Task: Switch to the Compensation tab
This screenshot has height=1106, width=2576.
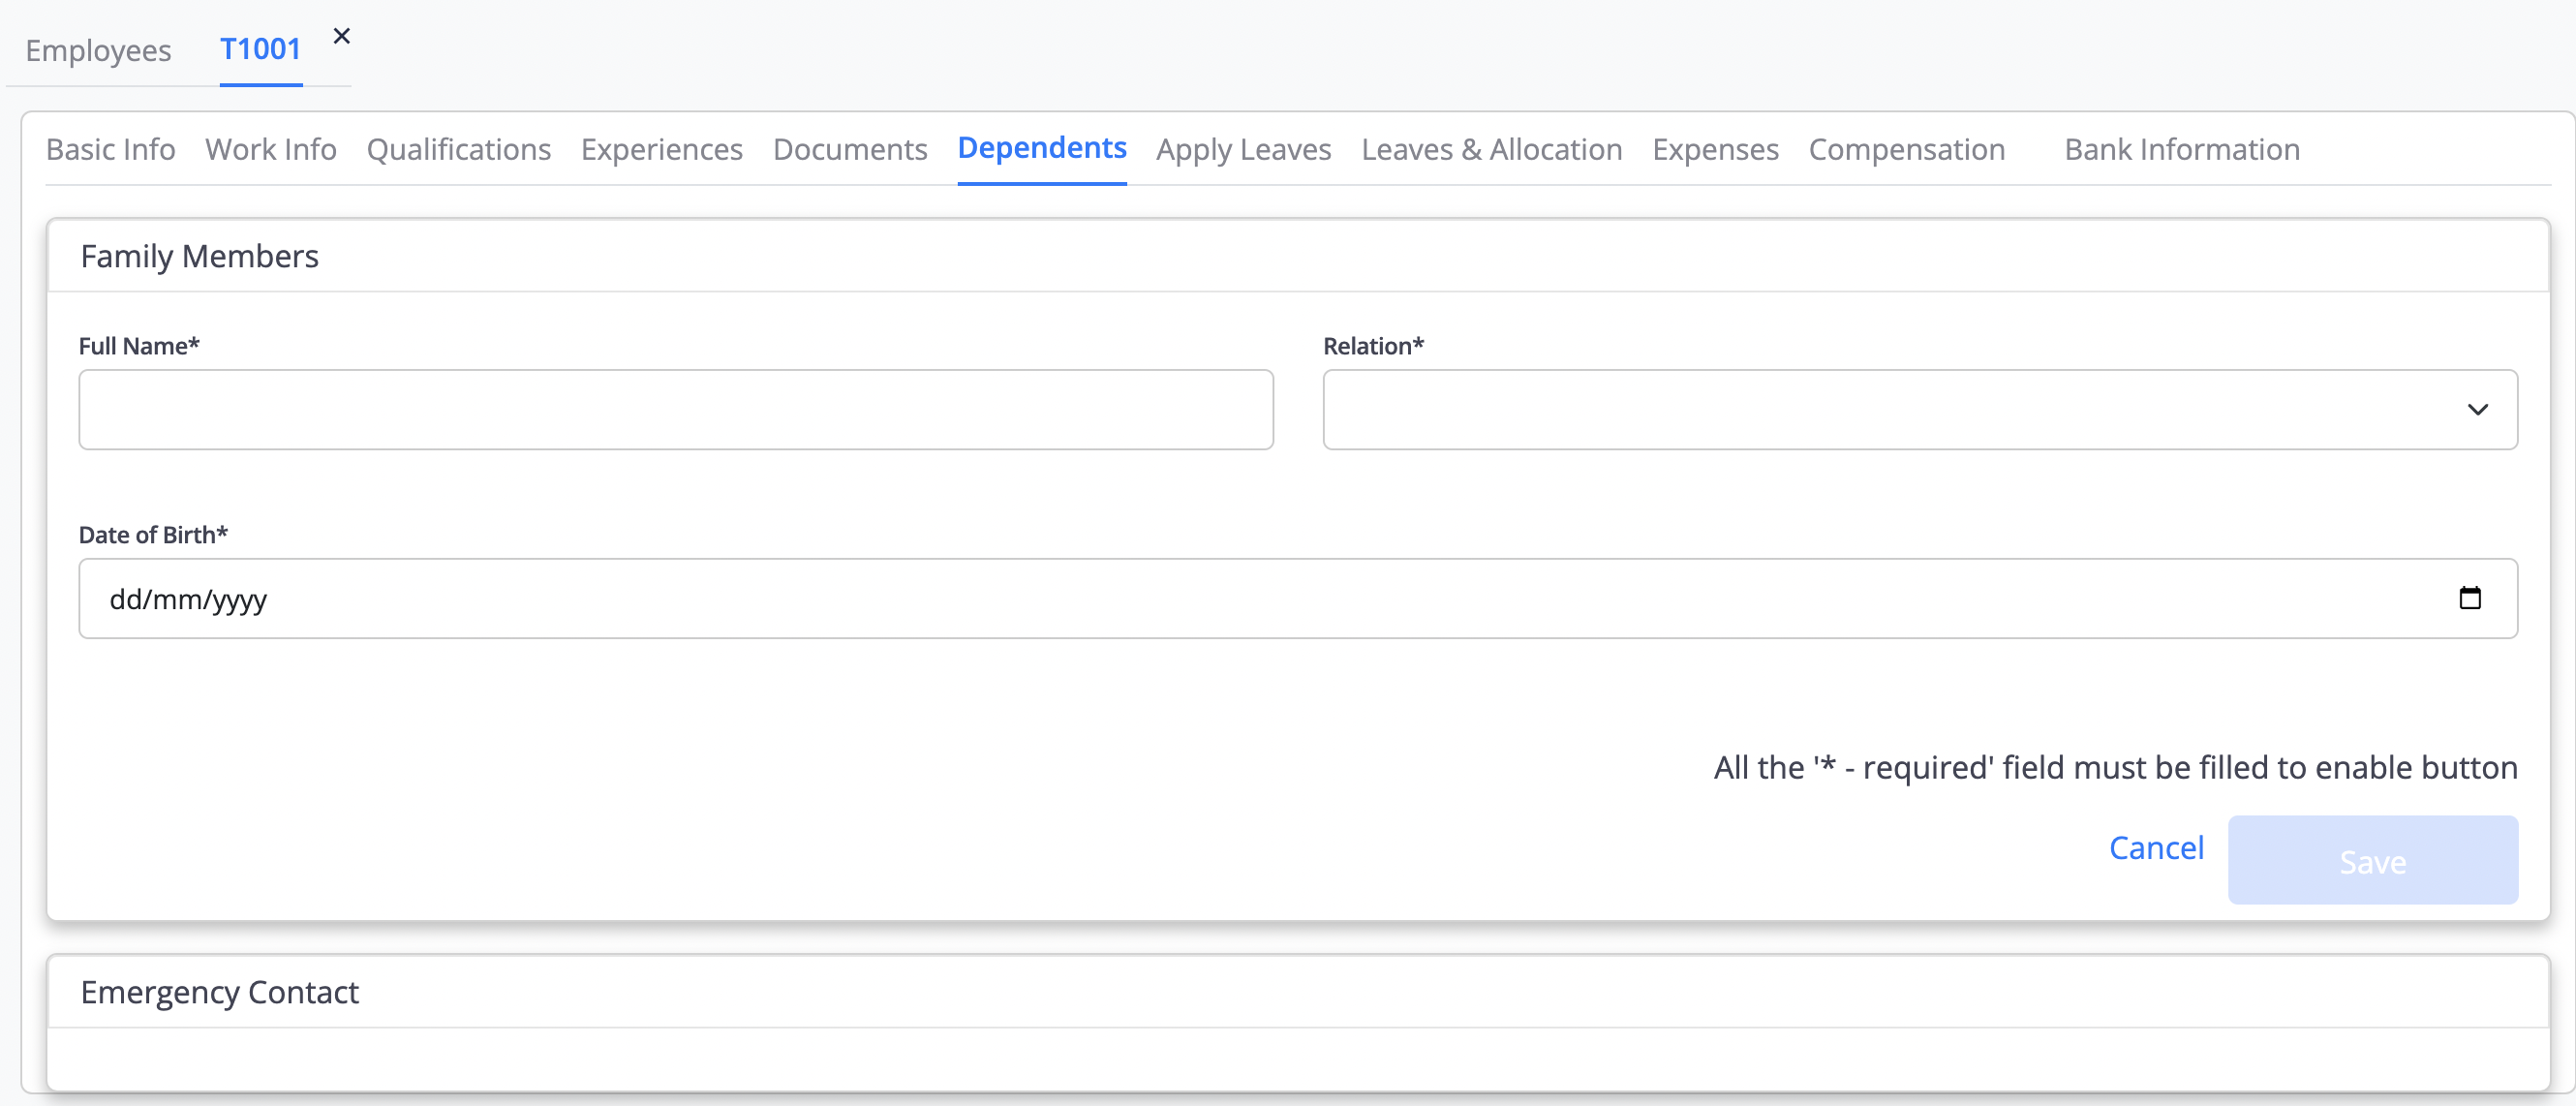Action: pyautogui.click(x=1906, y=149)
